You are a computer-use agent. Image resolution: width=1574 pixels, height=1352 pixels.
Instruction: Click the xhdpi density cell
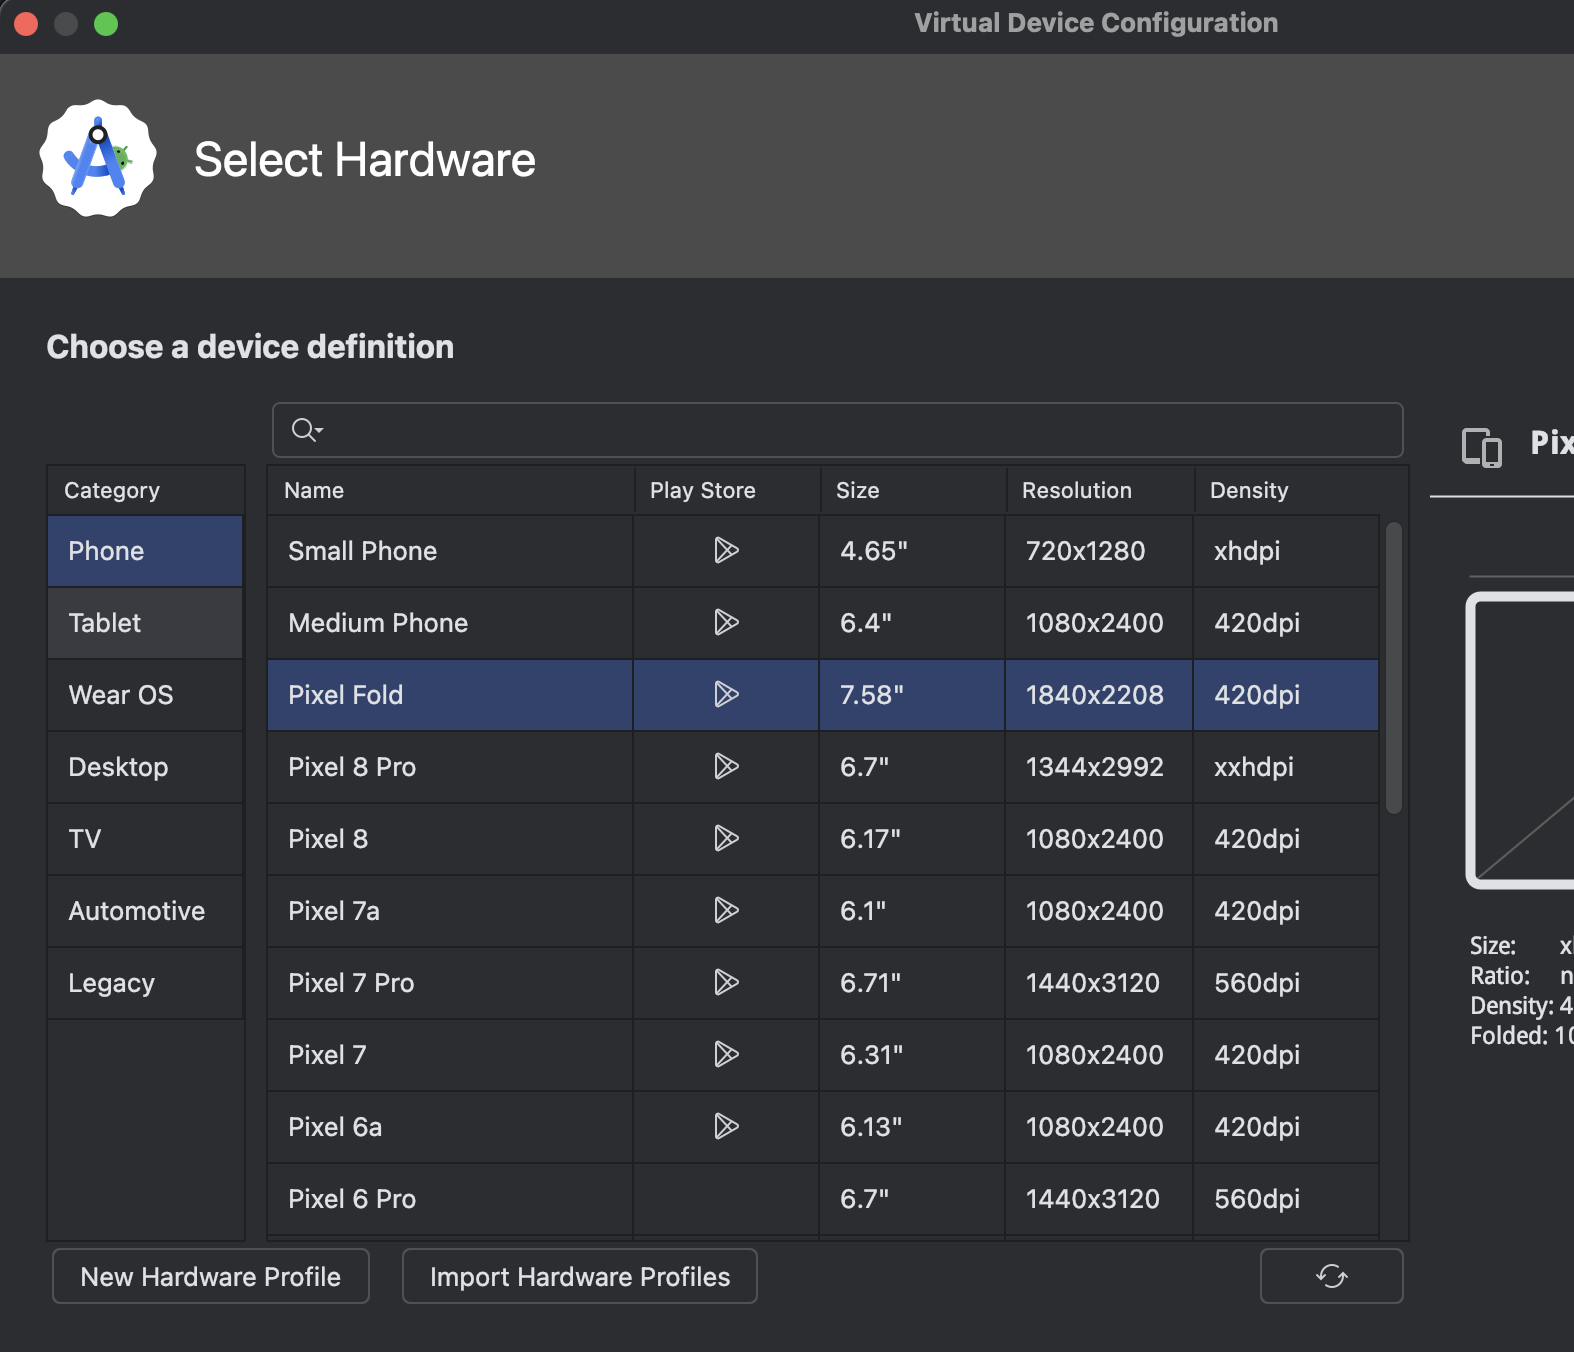1286,551
